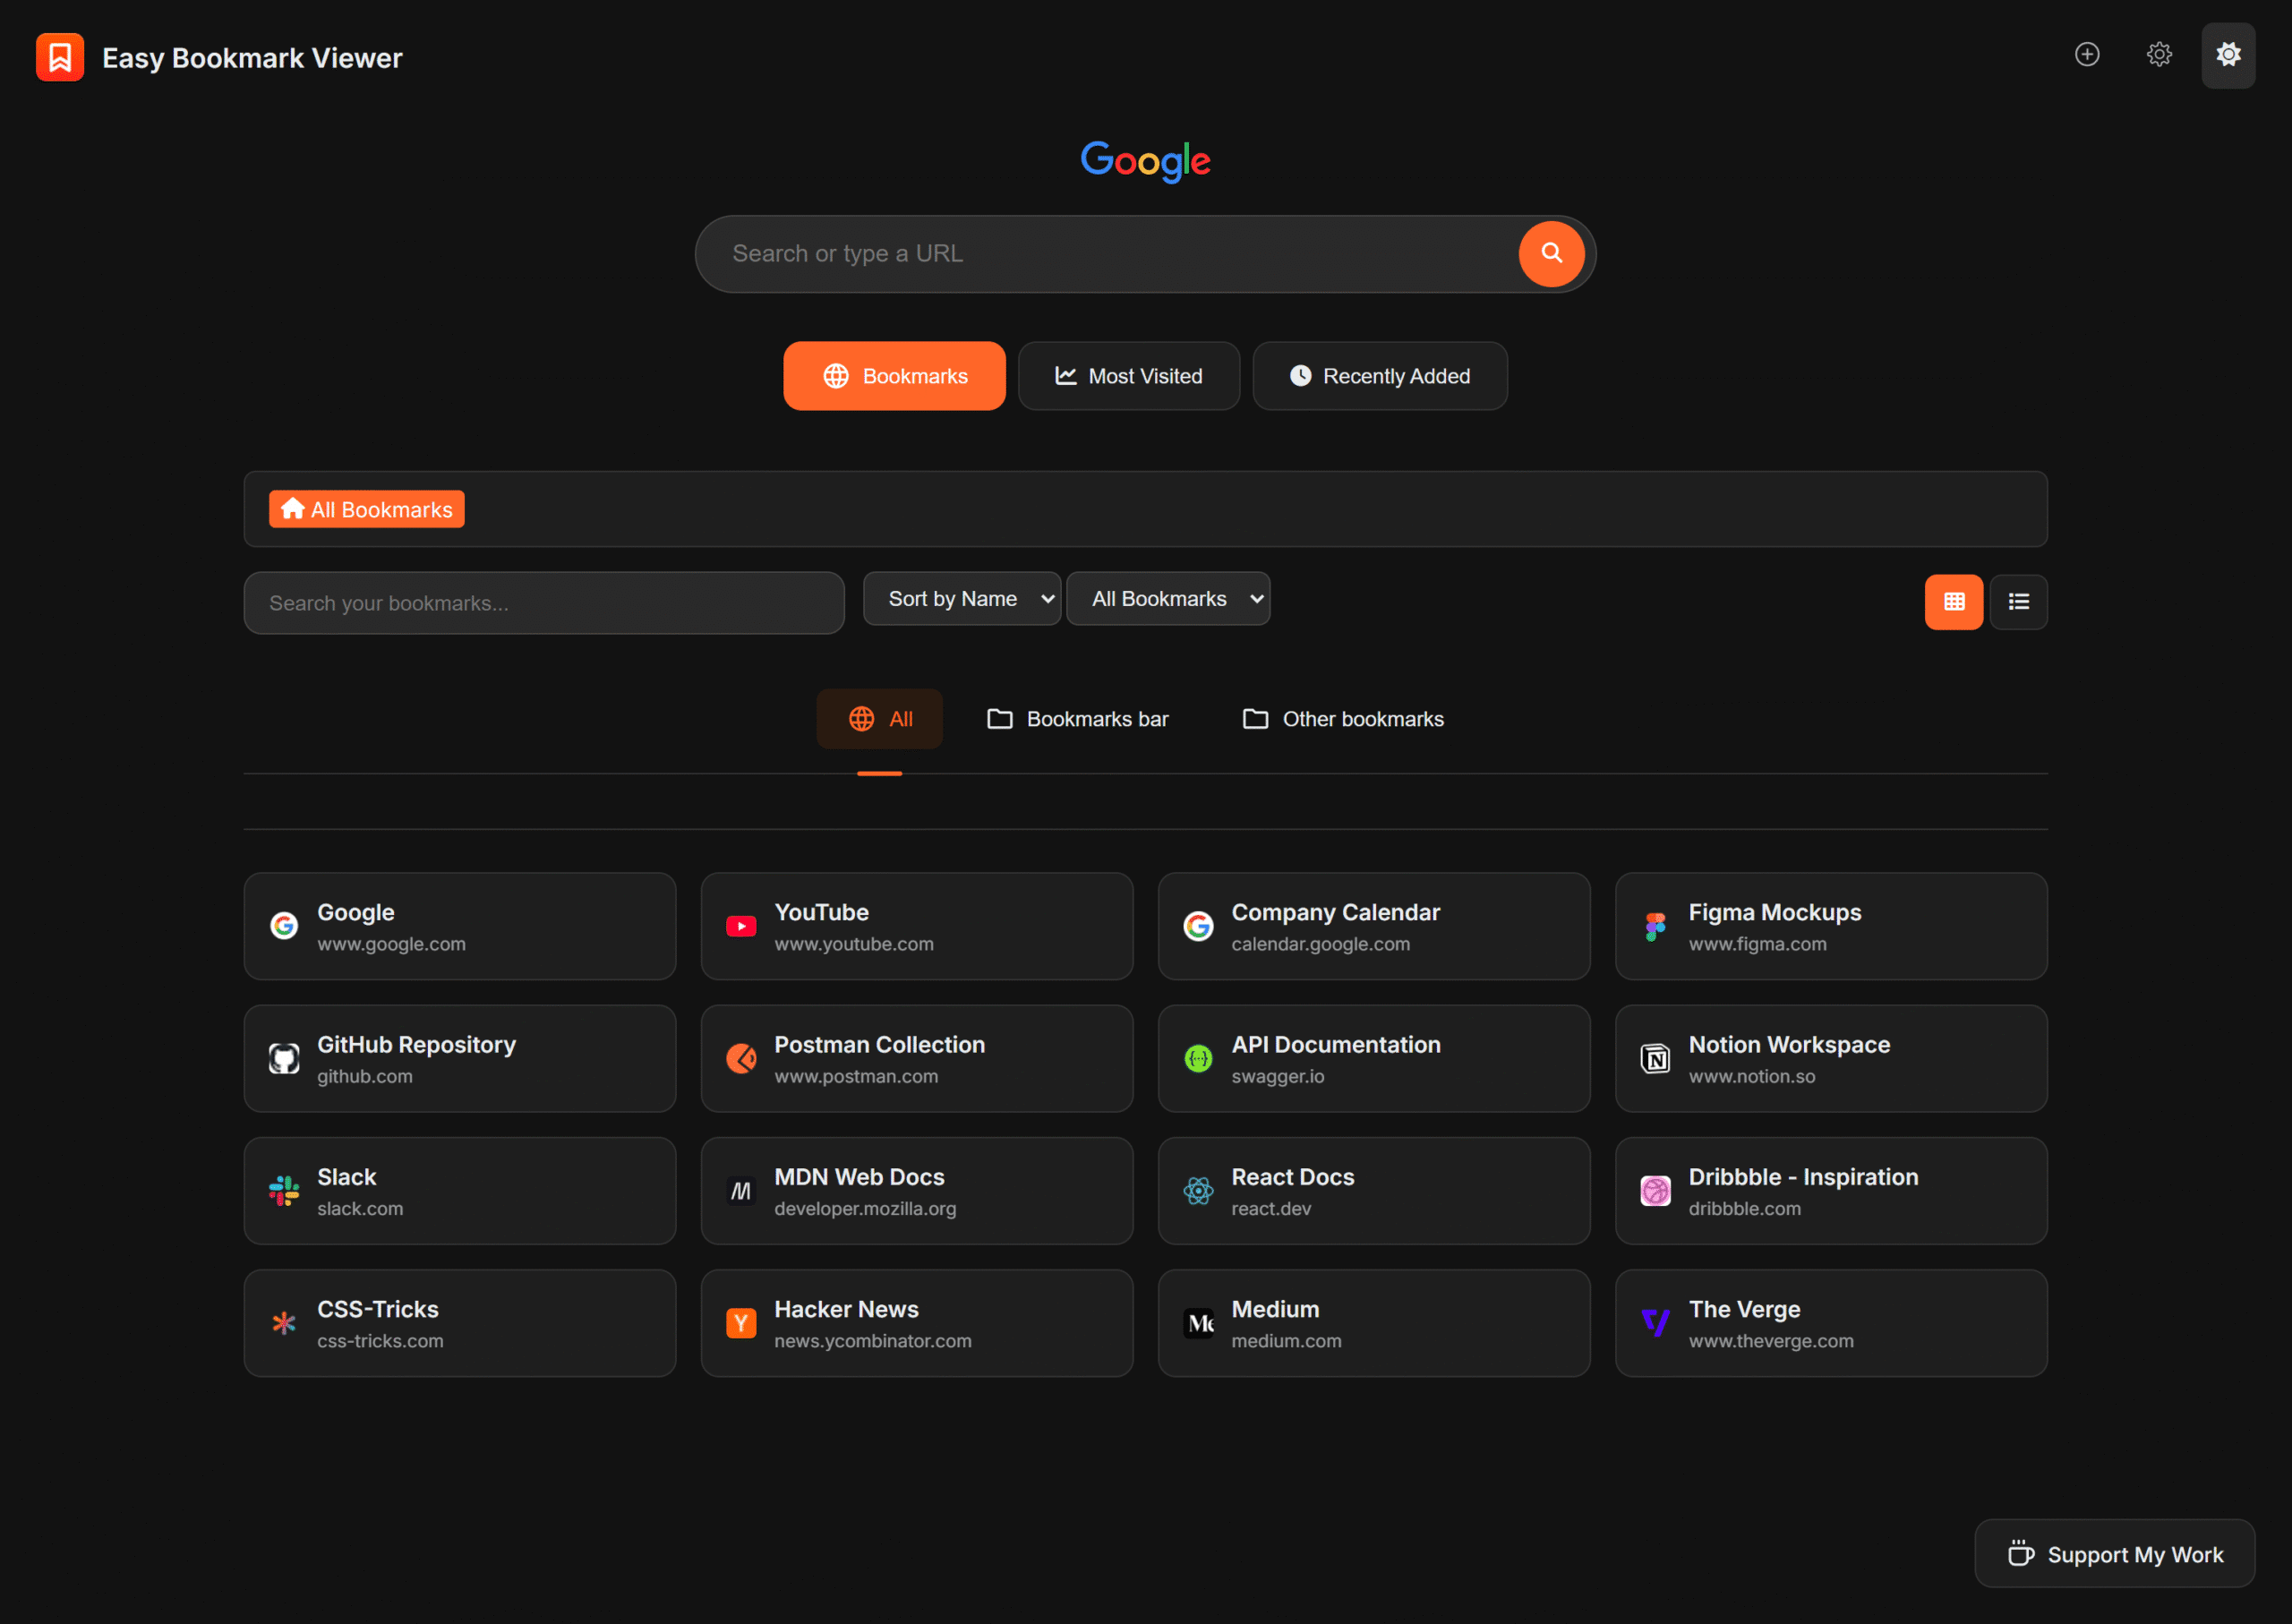Viewport: 2292px width, 1624px height.
Task: Click the Easy Bookmark Viewer title
Action: tap(252, 58)
